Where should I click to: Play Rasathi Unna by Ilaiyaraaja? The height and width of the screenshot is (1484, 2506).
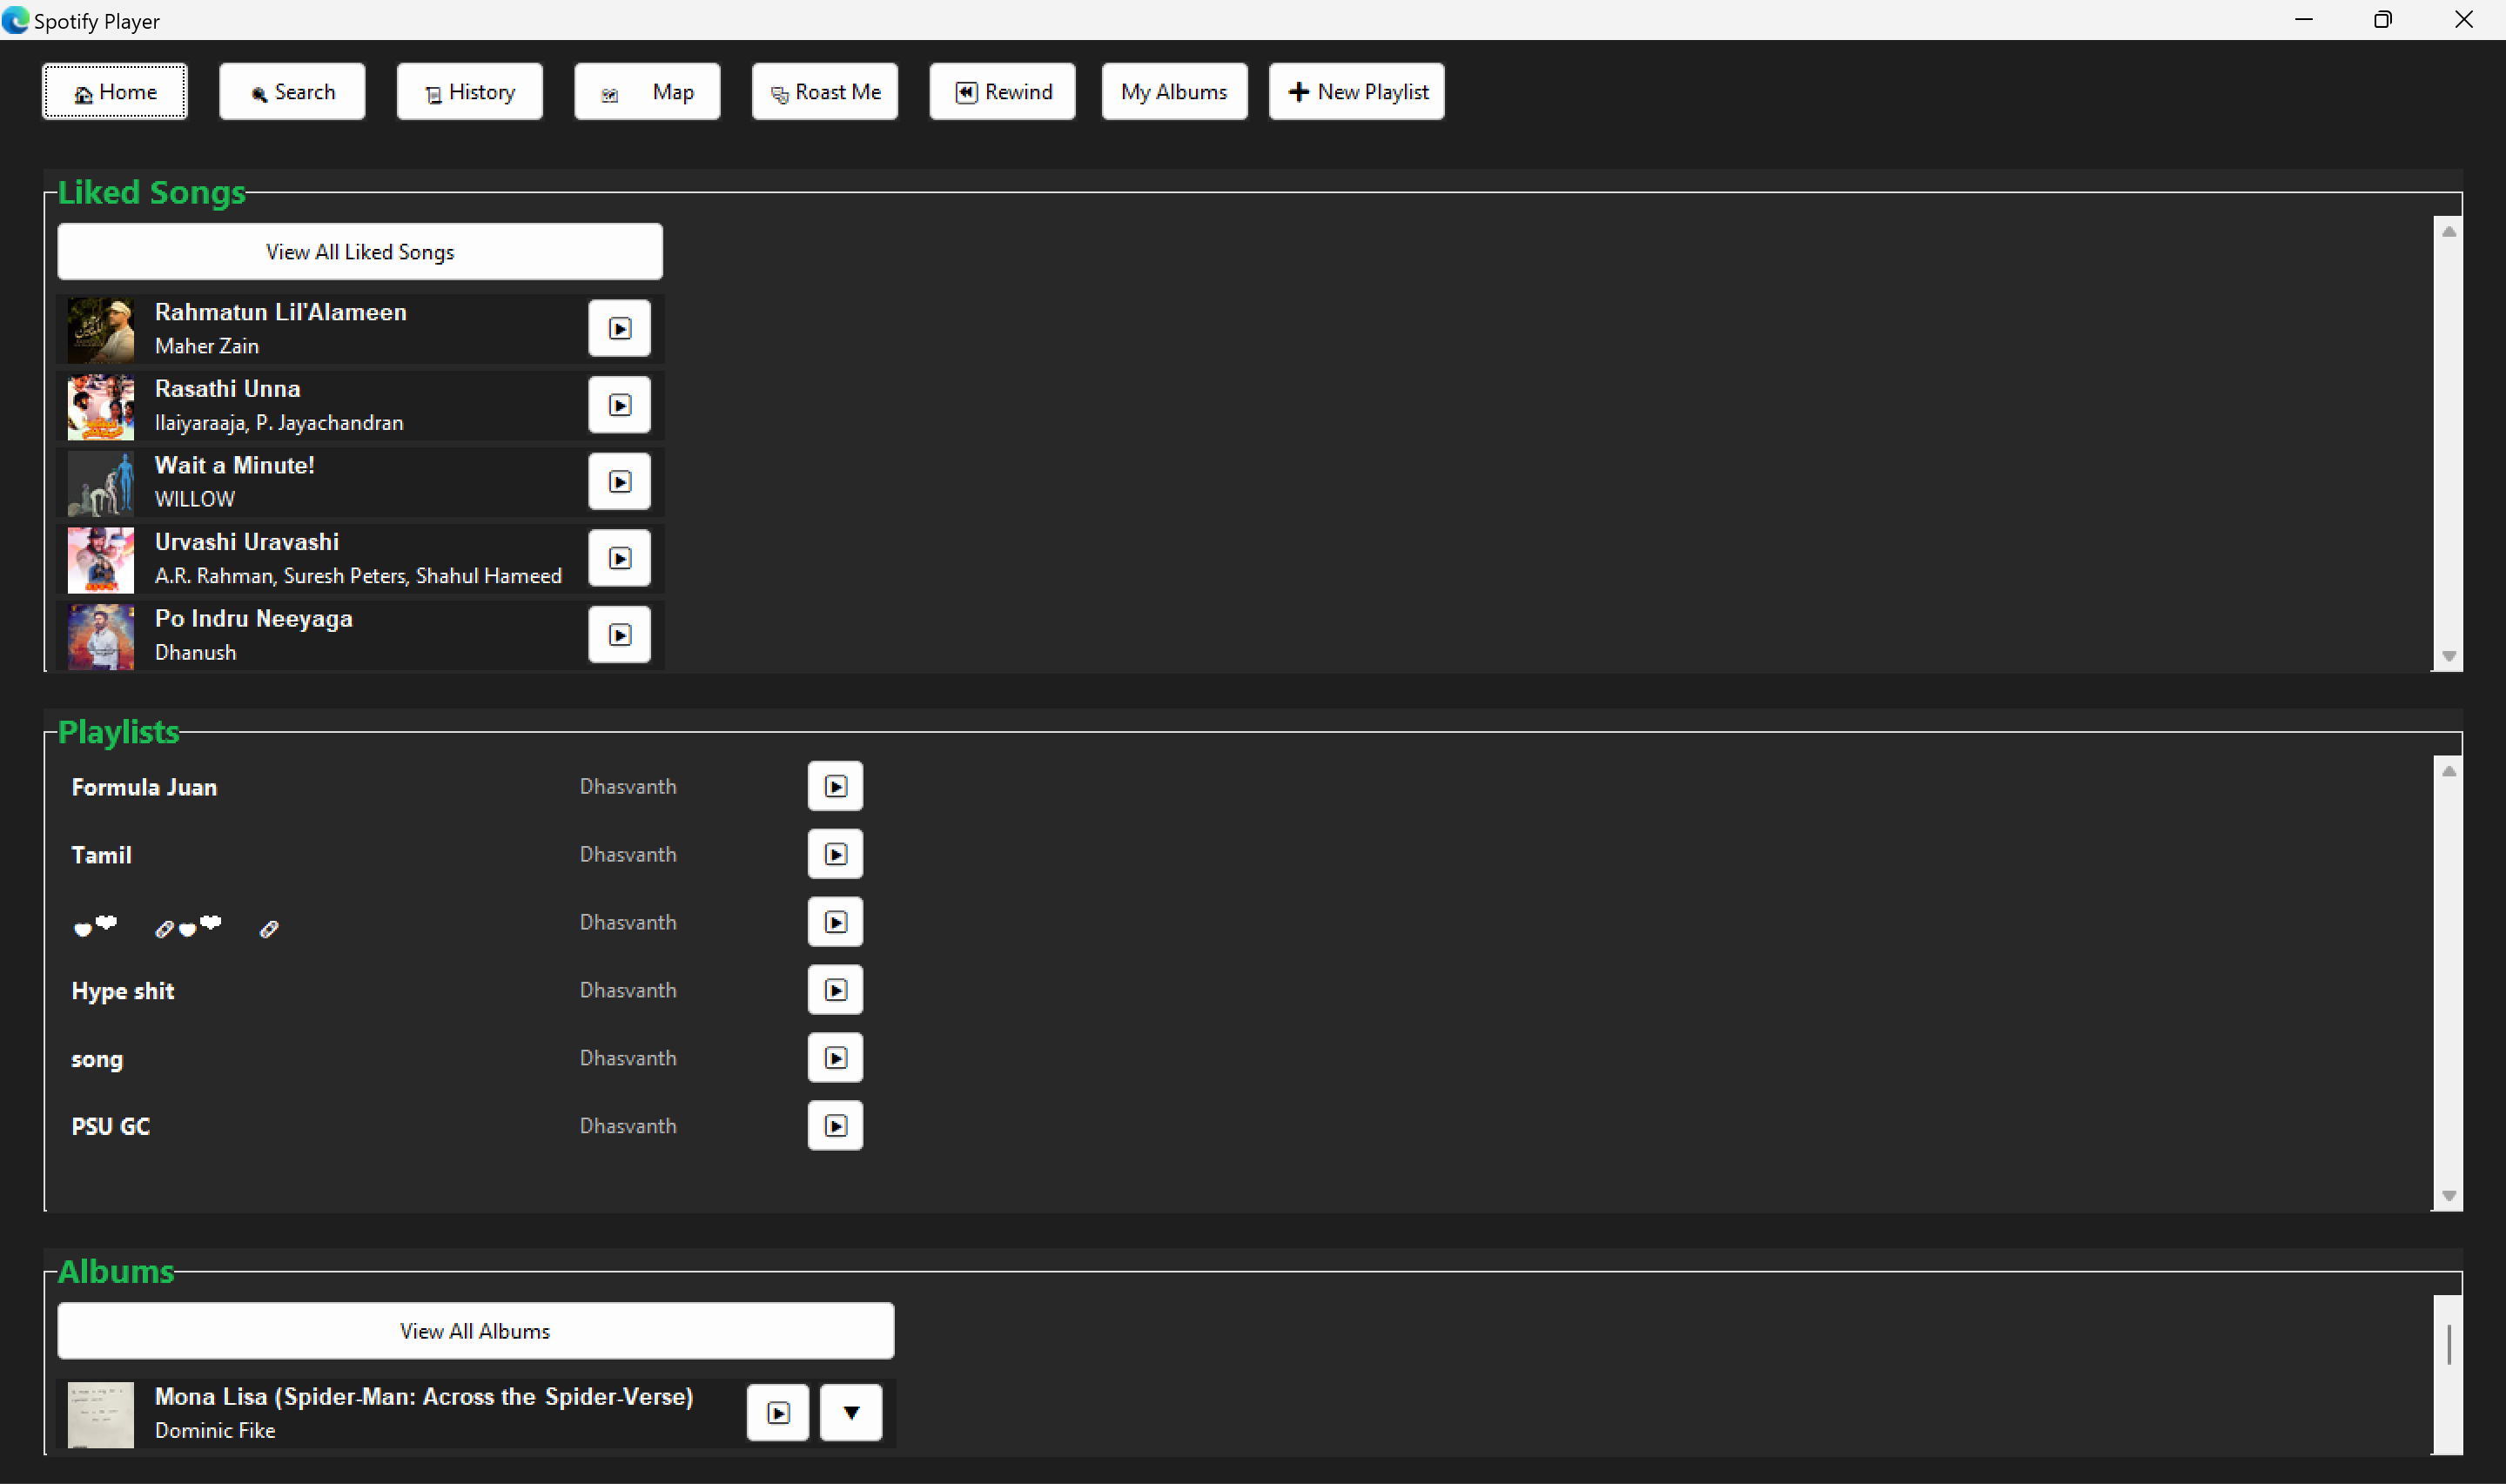(619, 405)
